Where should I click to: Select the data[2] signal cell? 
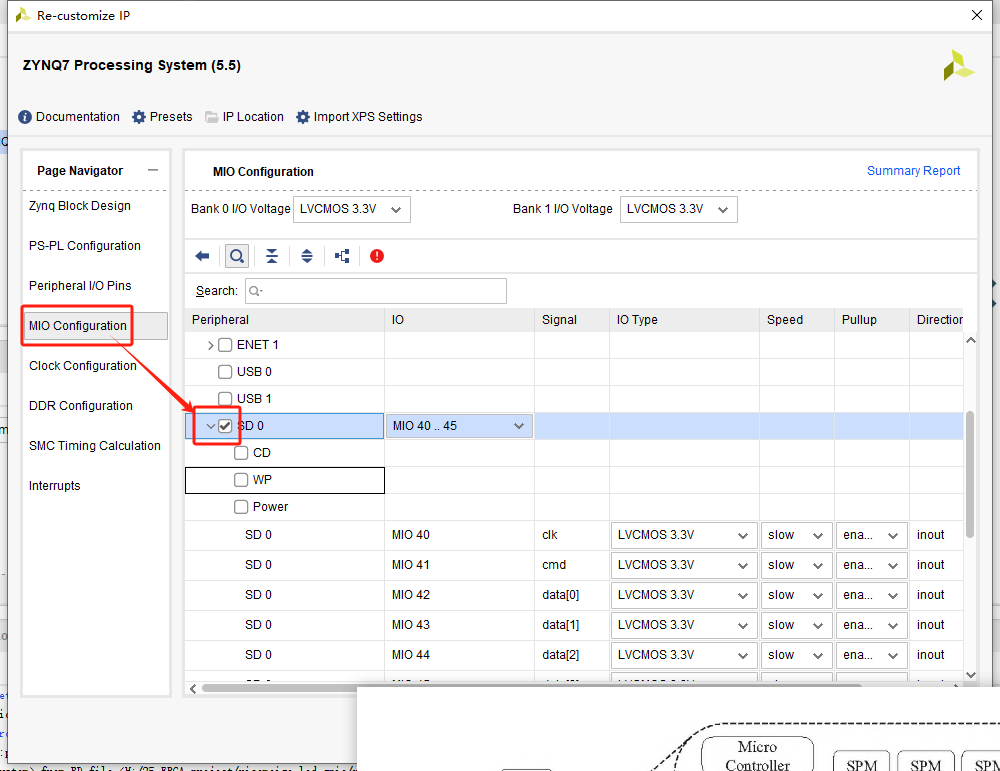[572, 655]
